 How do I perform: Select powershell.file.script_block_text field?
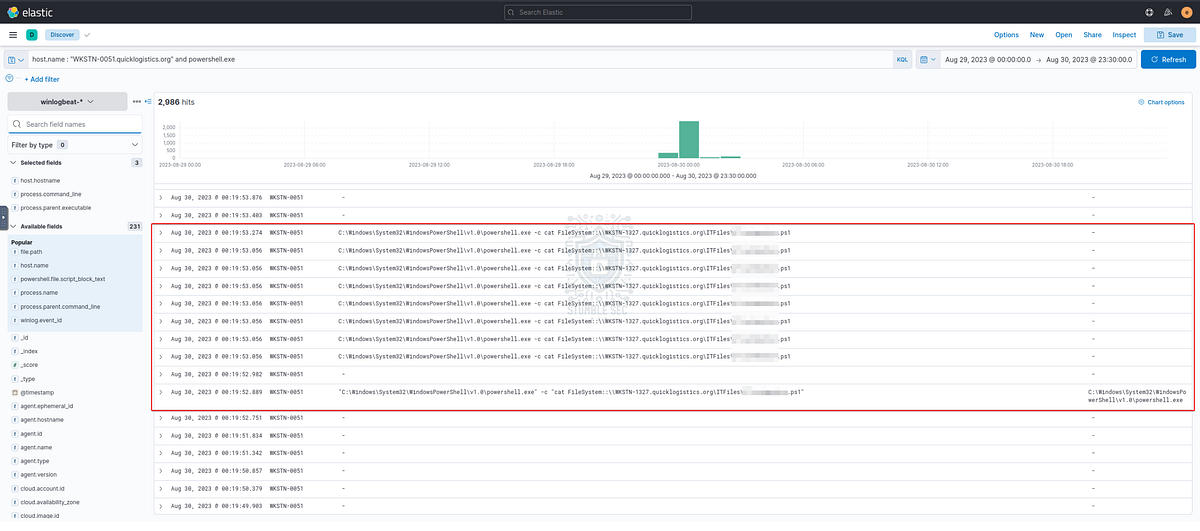click(x=63, y=279)
